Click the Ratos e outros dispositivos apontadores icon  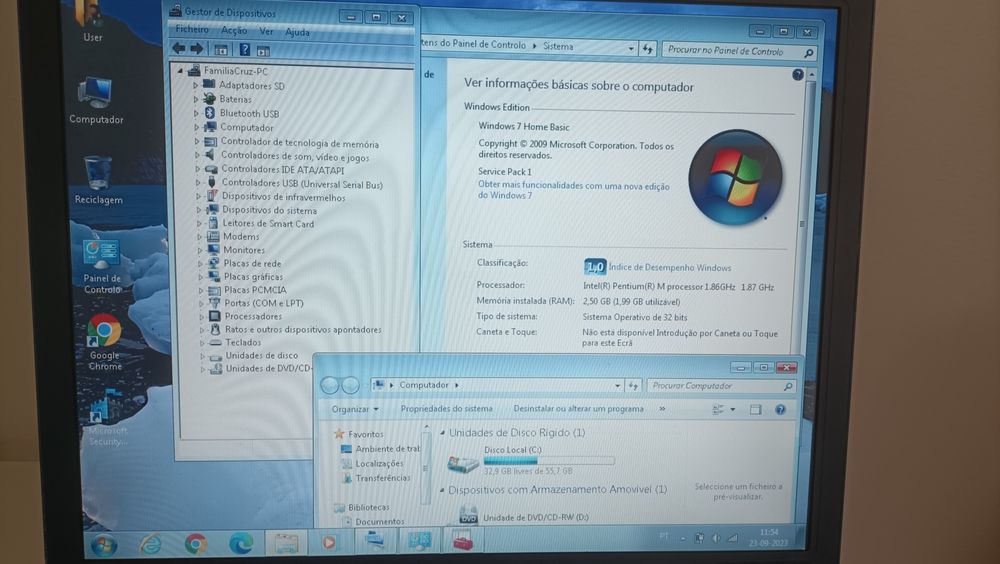[216, 329]
